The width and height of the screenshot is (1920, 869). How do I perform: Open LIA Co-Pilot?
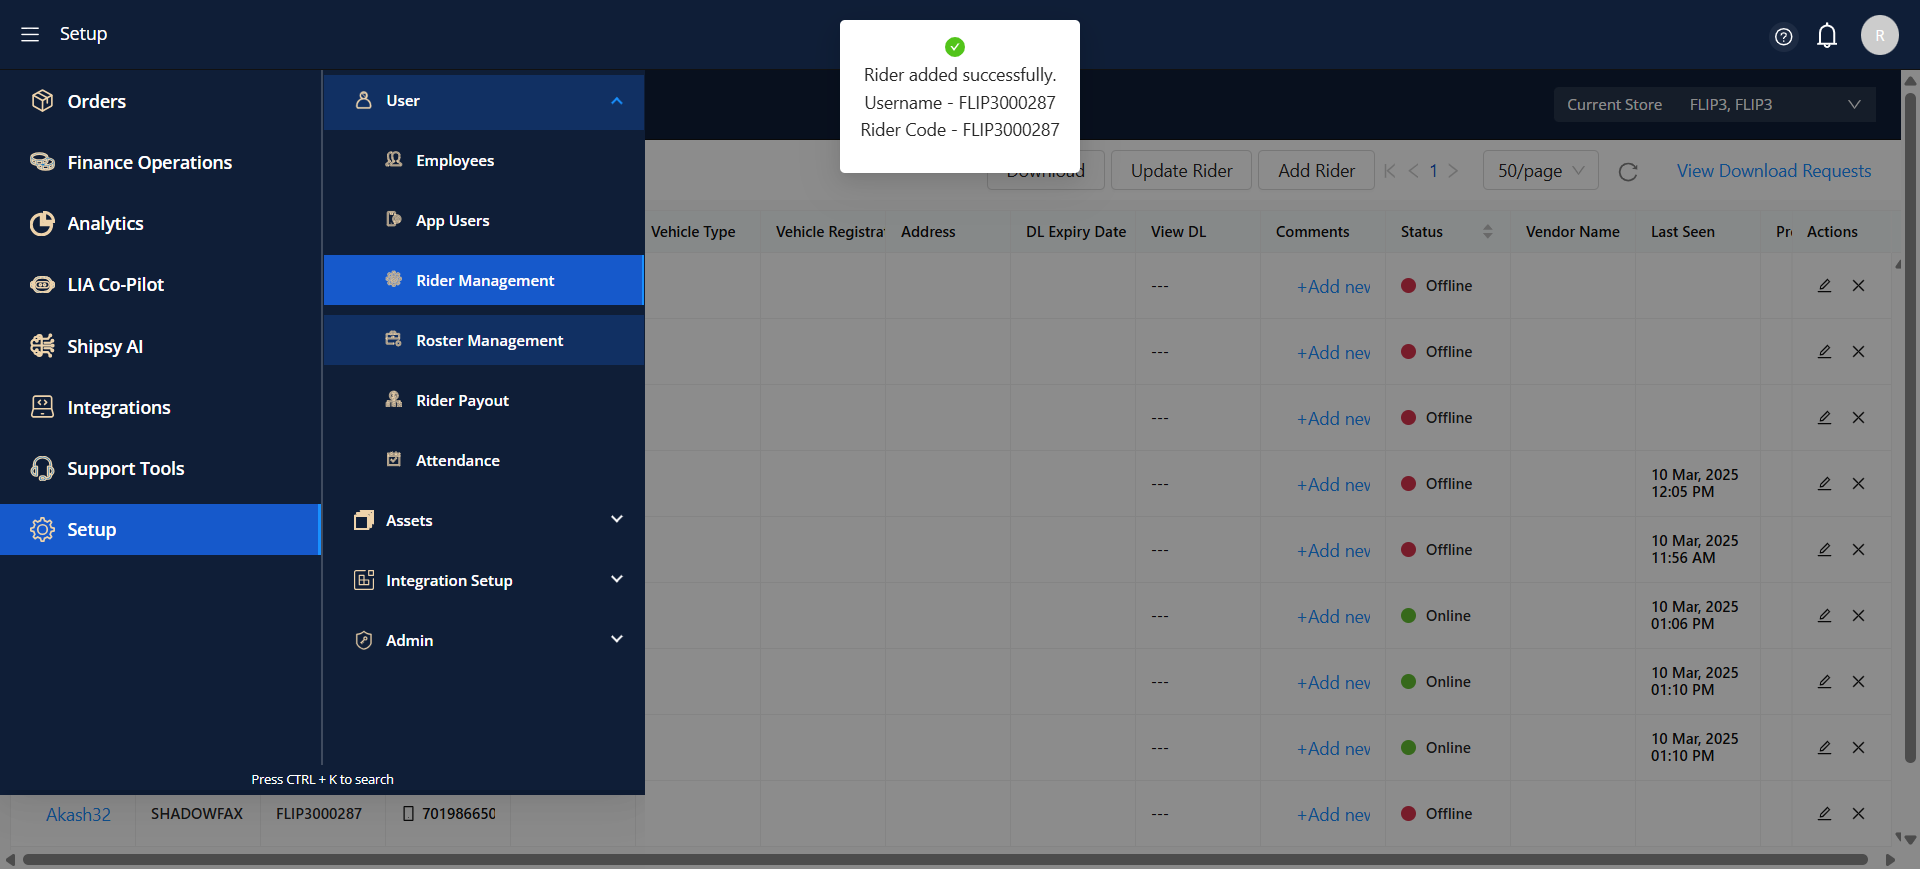coord(160,284)
